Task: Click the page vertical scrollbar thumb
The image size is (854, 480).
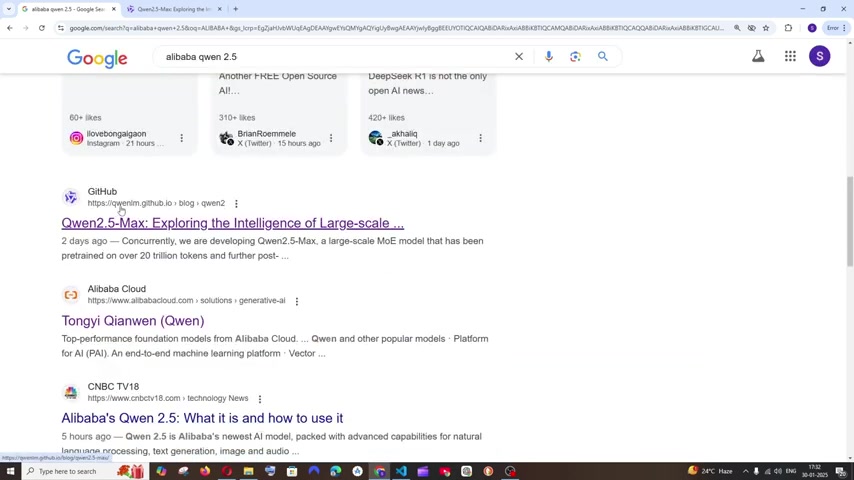Action: tap(850, 221)
